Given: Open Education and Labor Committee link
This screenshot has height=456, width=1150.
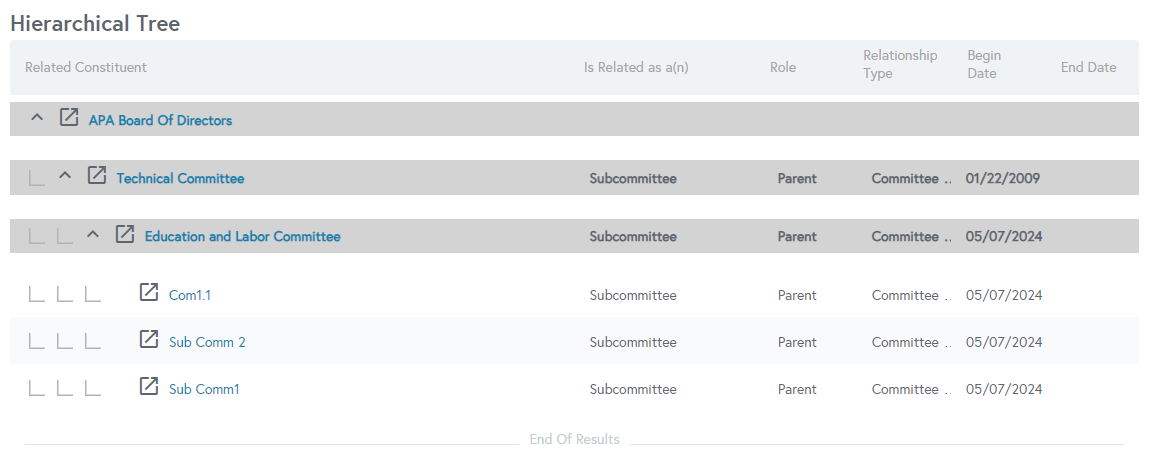Looking at the screenshot, I should click(x=243, y=237).
